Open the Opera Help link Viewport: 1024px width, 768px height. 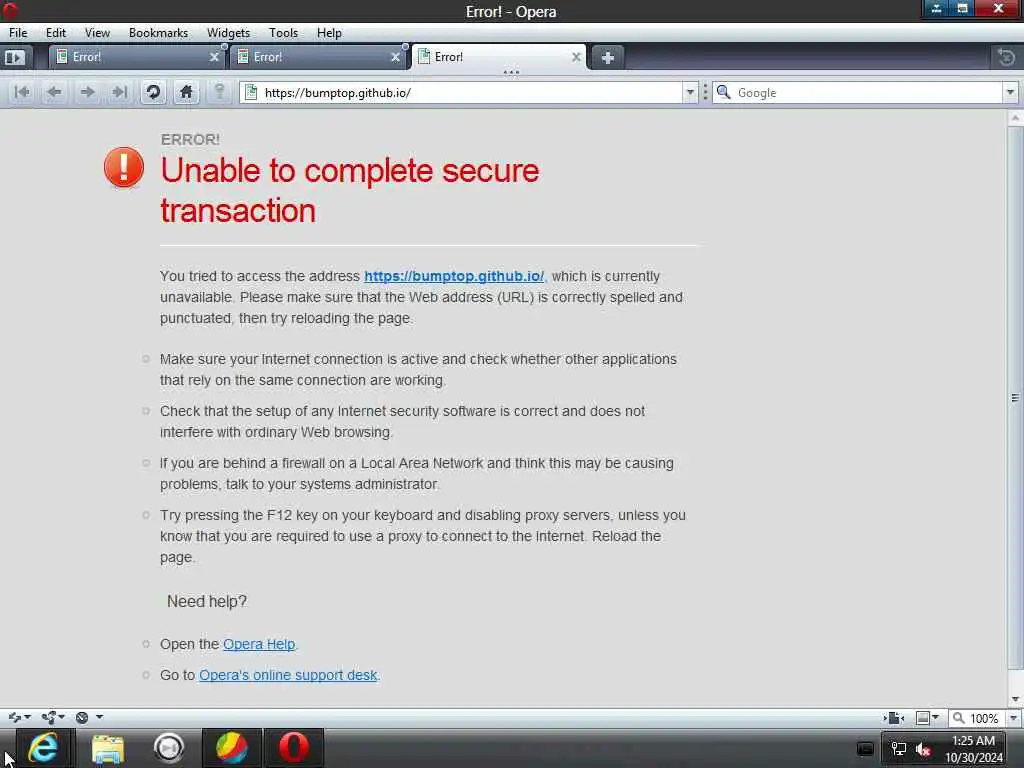(x=259, y=644)
